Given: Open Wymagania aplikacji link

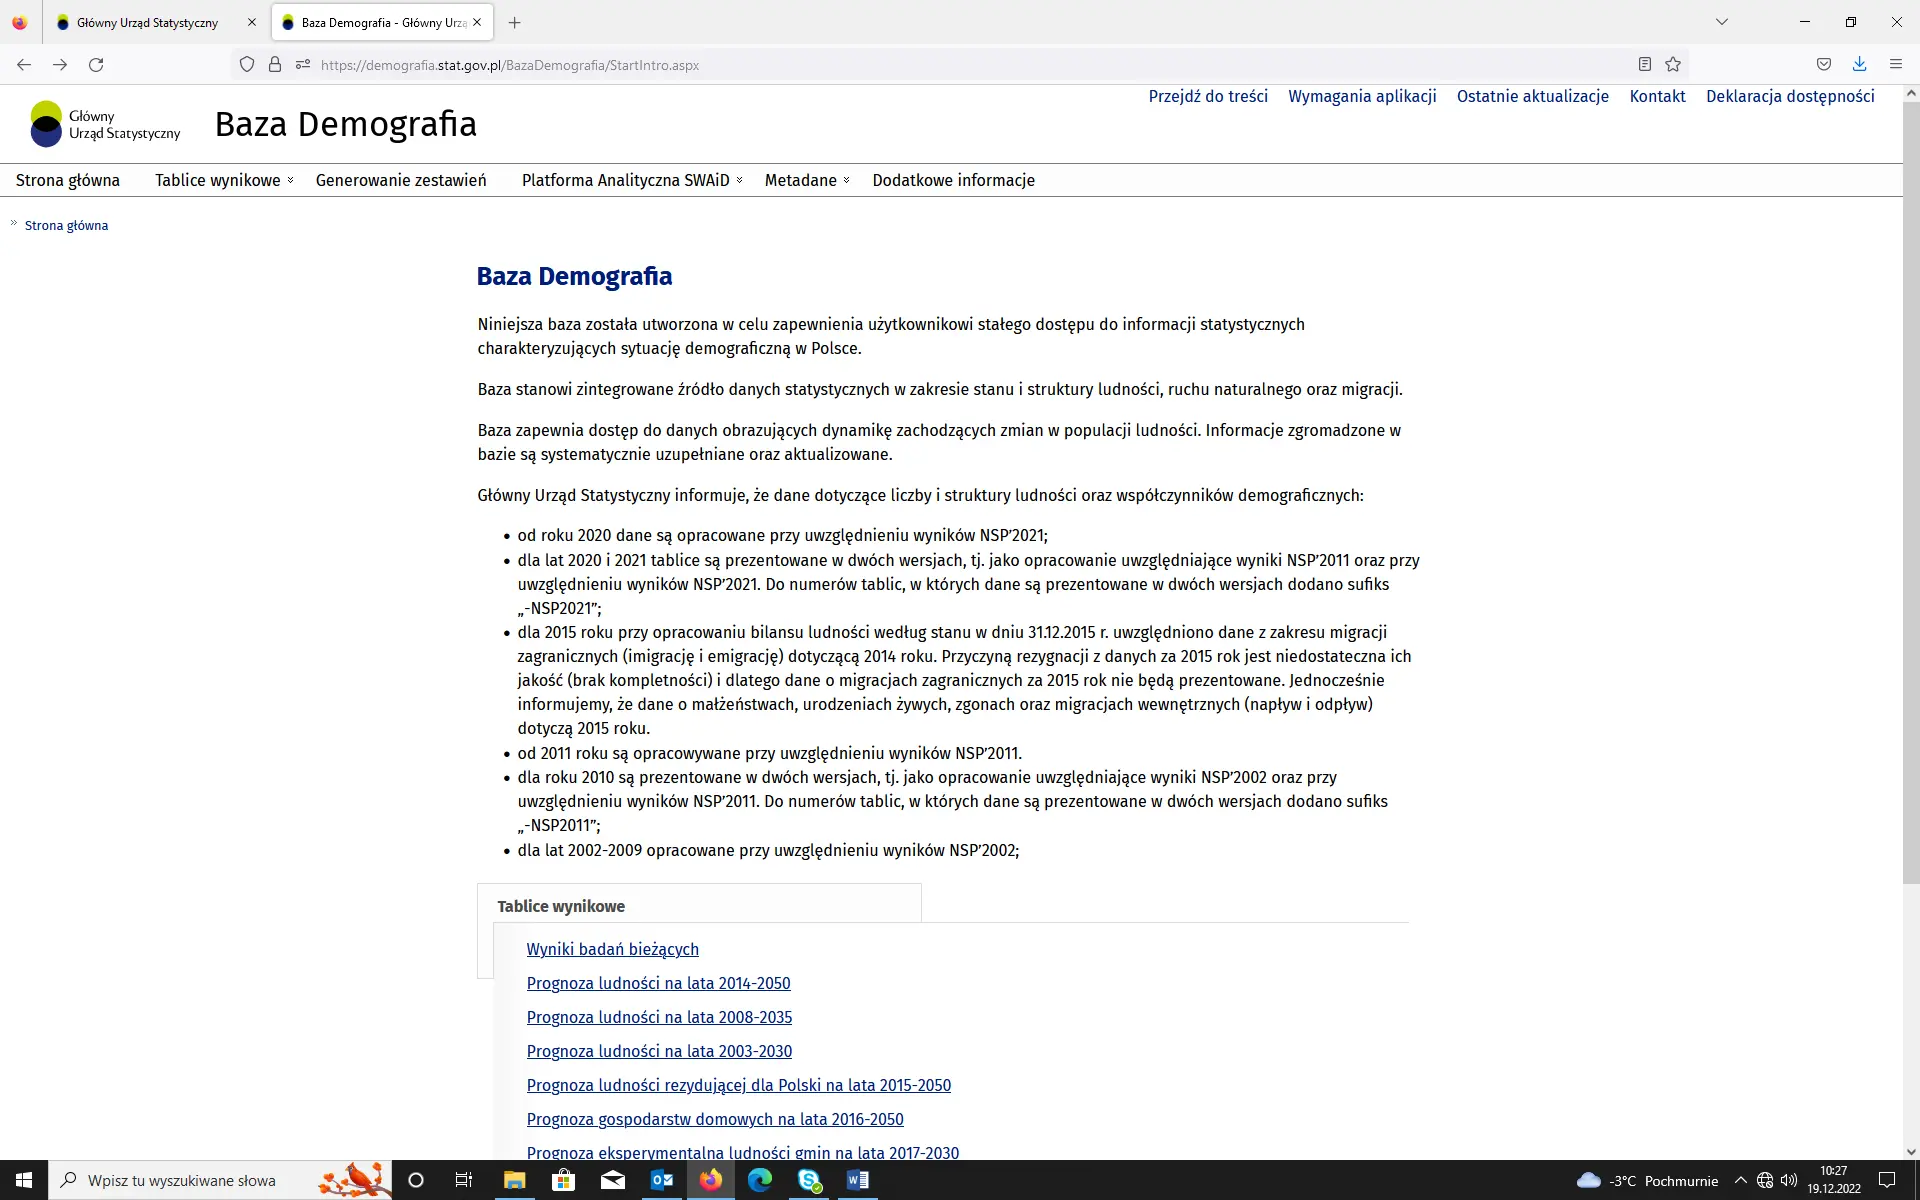Looking at the screenshot, I should (x=1362, y=96).
